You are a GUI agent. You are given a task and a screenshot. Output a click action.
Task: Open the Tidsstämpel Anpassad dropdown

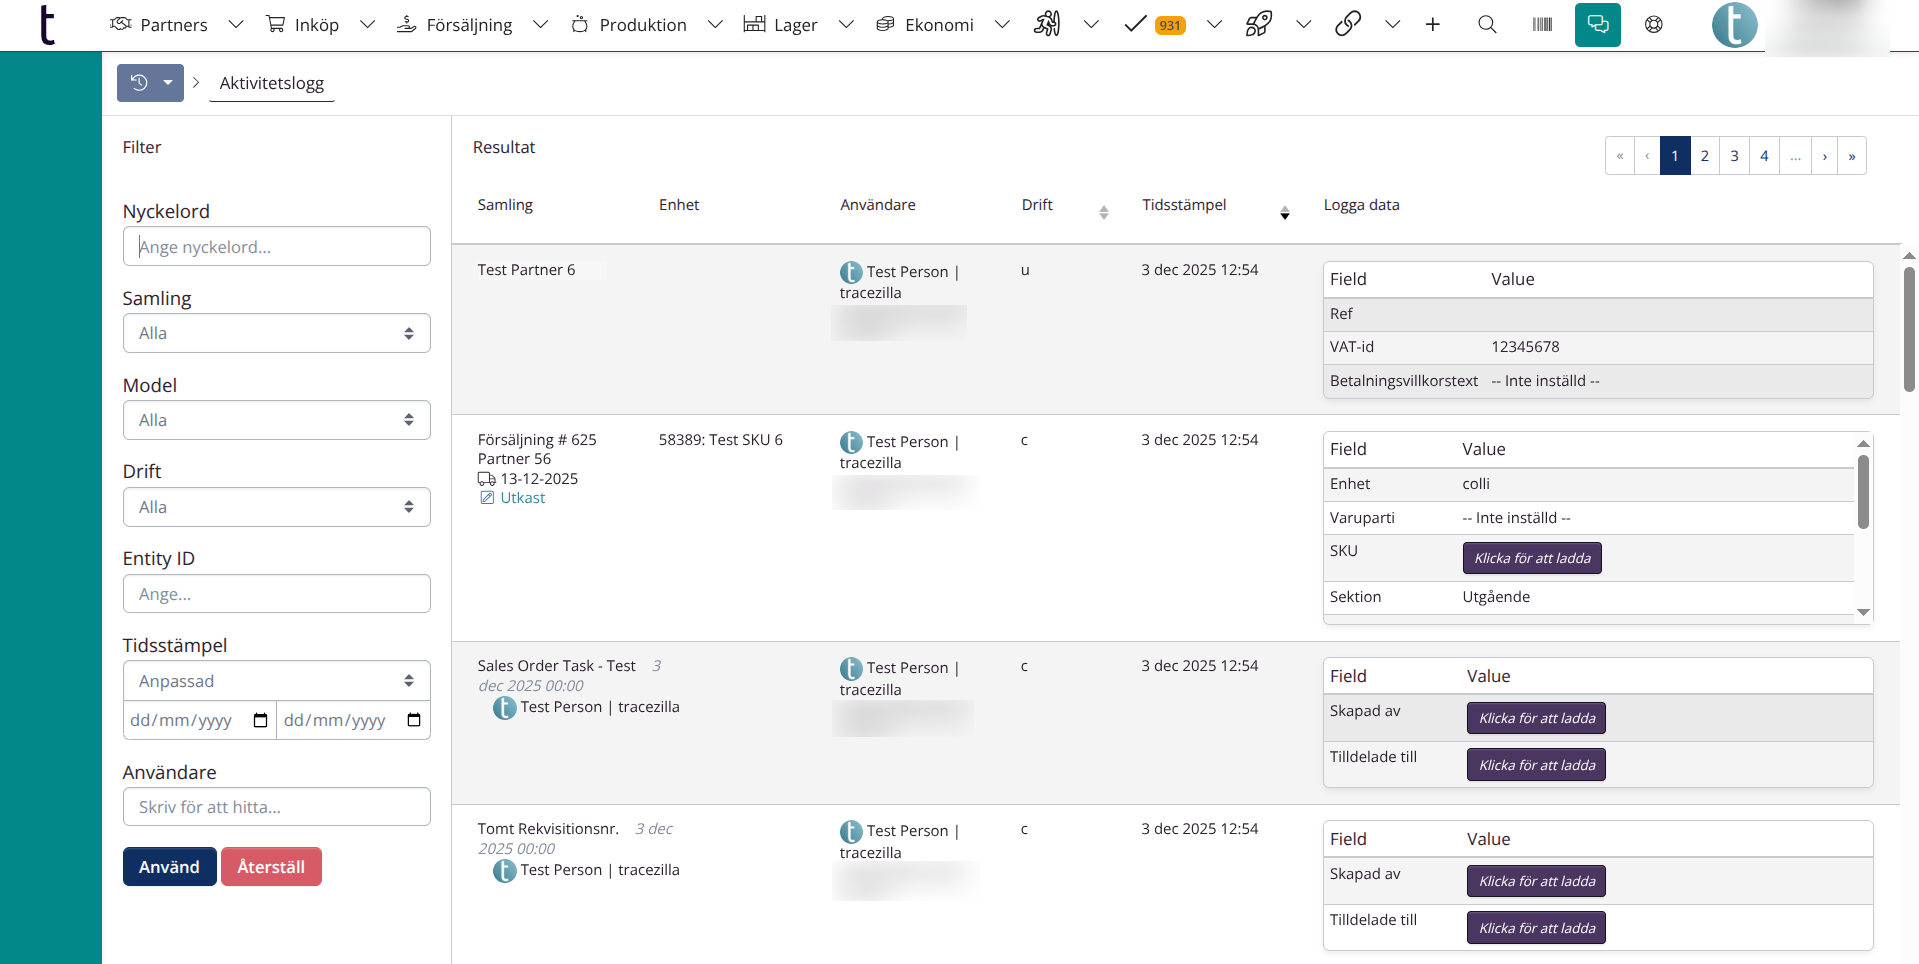[x=276, y=681]
